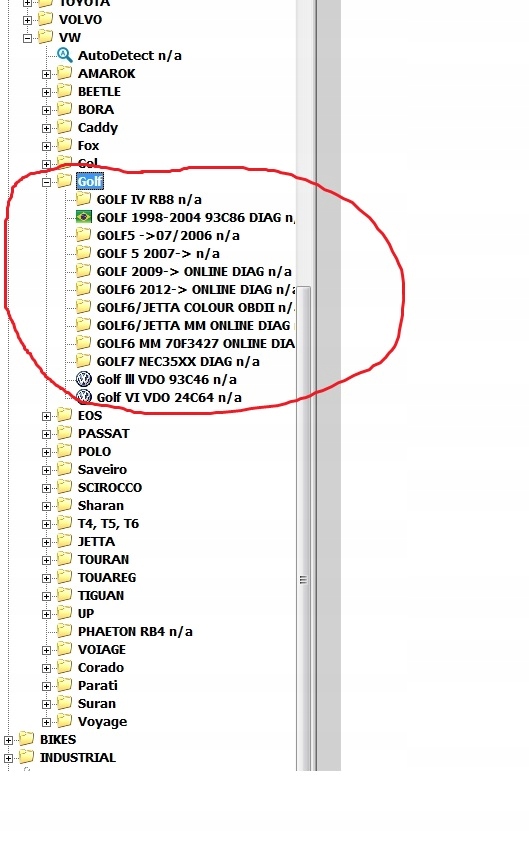Click the Golf folder icon
The height and width of the screenshot is (853, 529).
65,181
